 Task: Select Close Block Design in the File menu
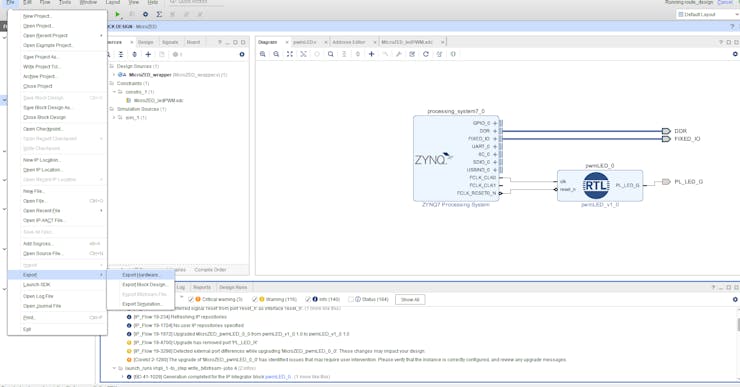pos(57,117)
